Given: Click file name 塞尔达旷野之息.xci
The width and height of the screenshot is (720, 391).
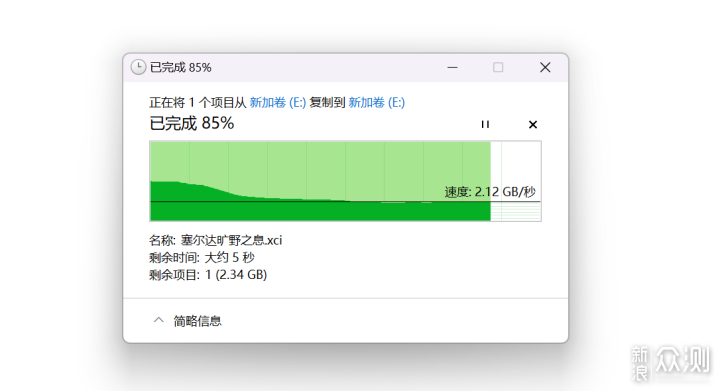Looking at the screenshot, I should [231, 240].
